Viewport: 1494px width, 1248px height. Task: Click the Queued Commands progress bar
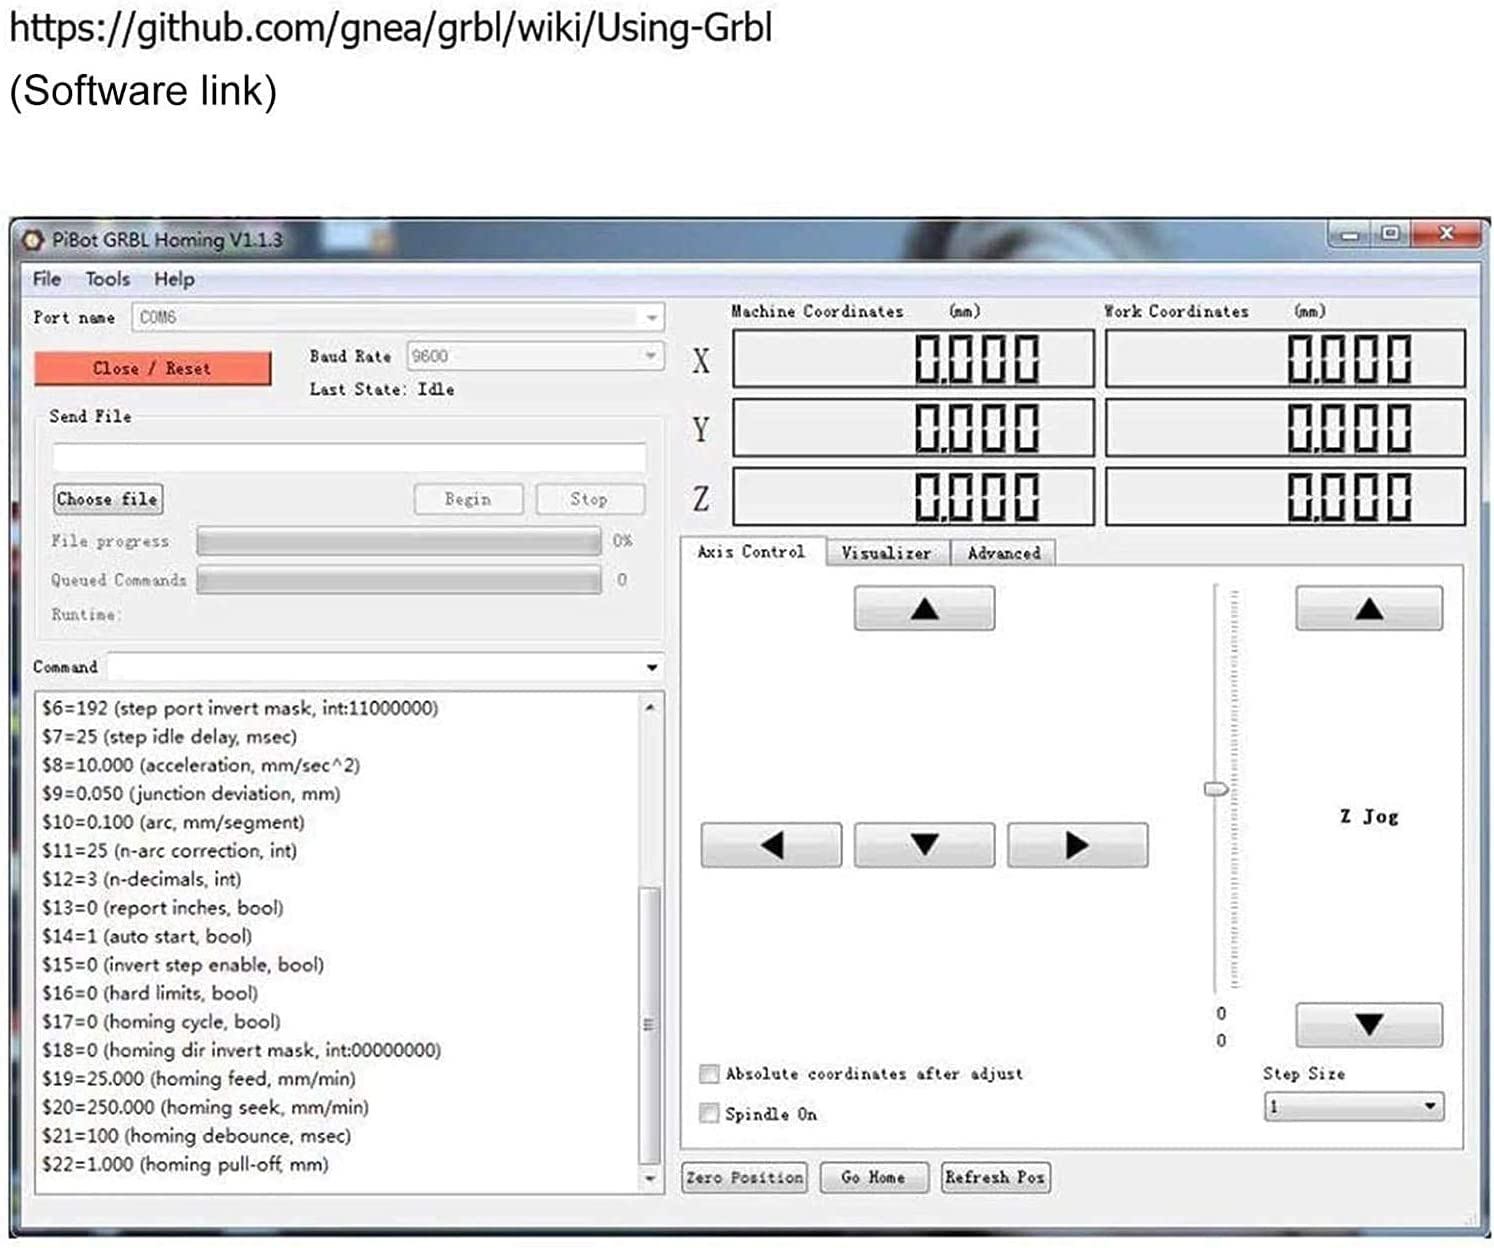click(399, 580)
